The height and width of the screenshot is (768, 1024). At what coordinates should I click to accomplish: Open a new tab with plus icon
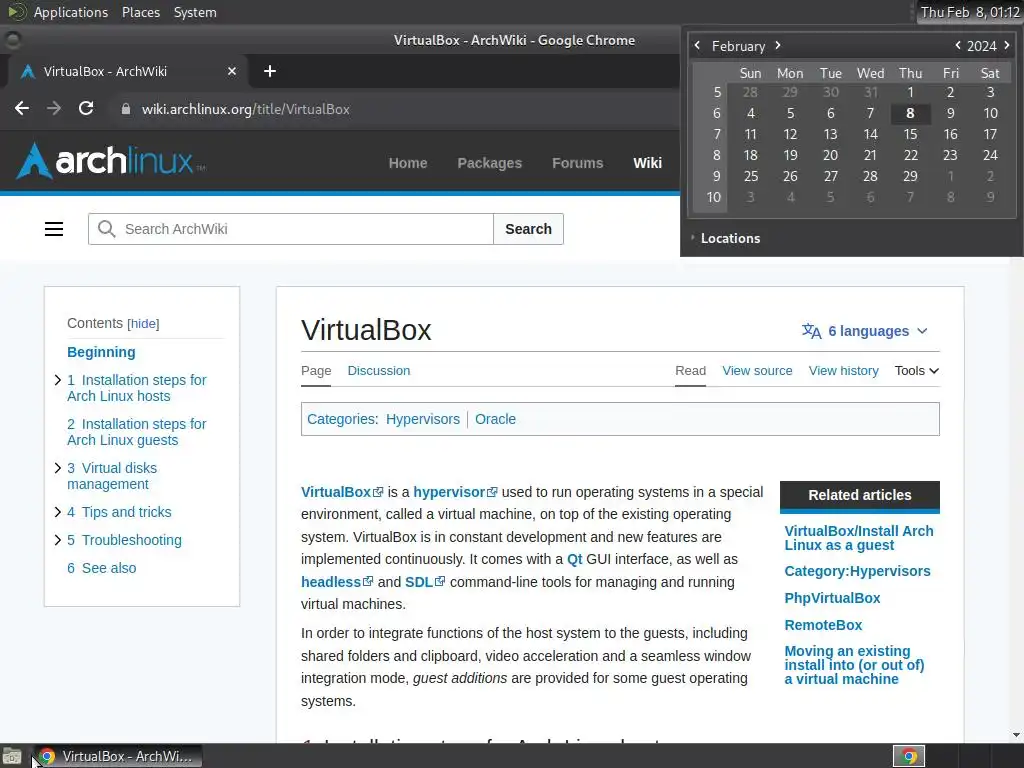(270, 71)
